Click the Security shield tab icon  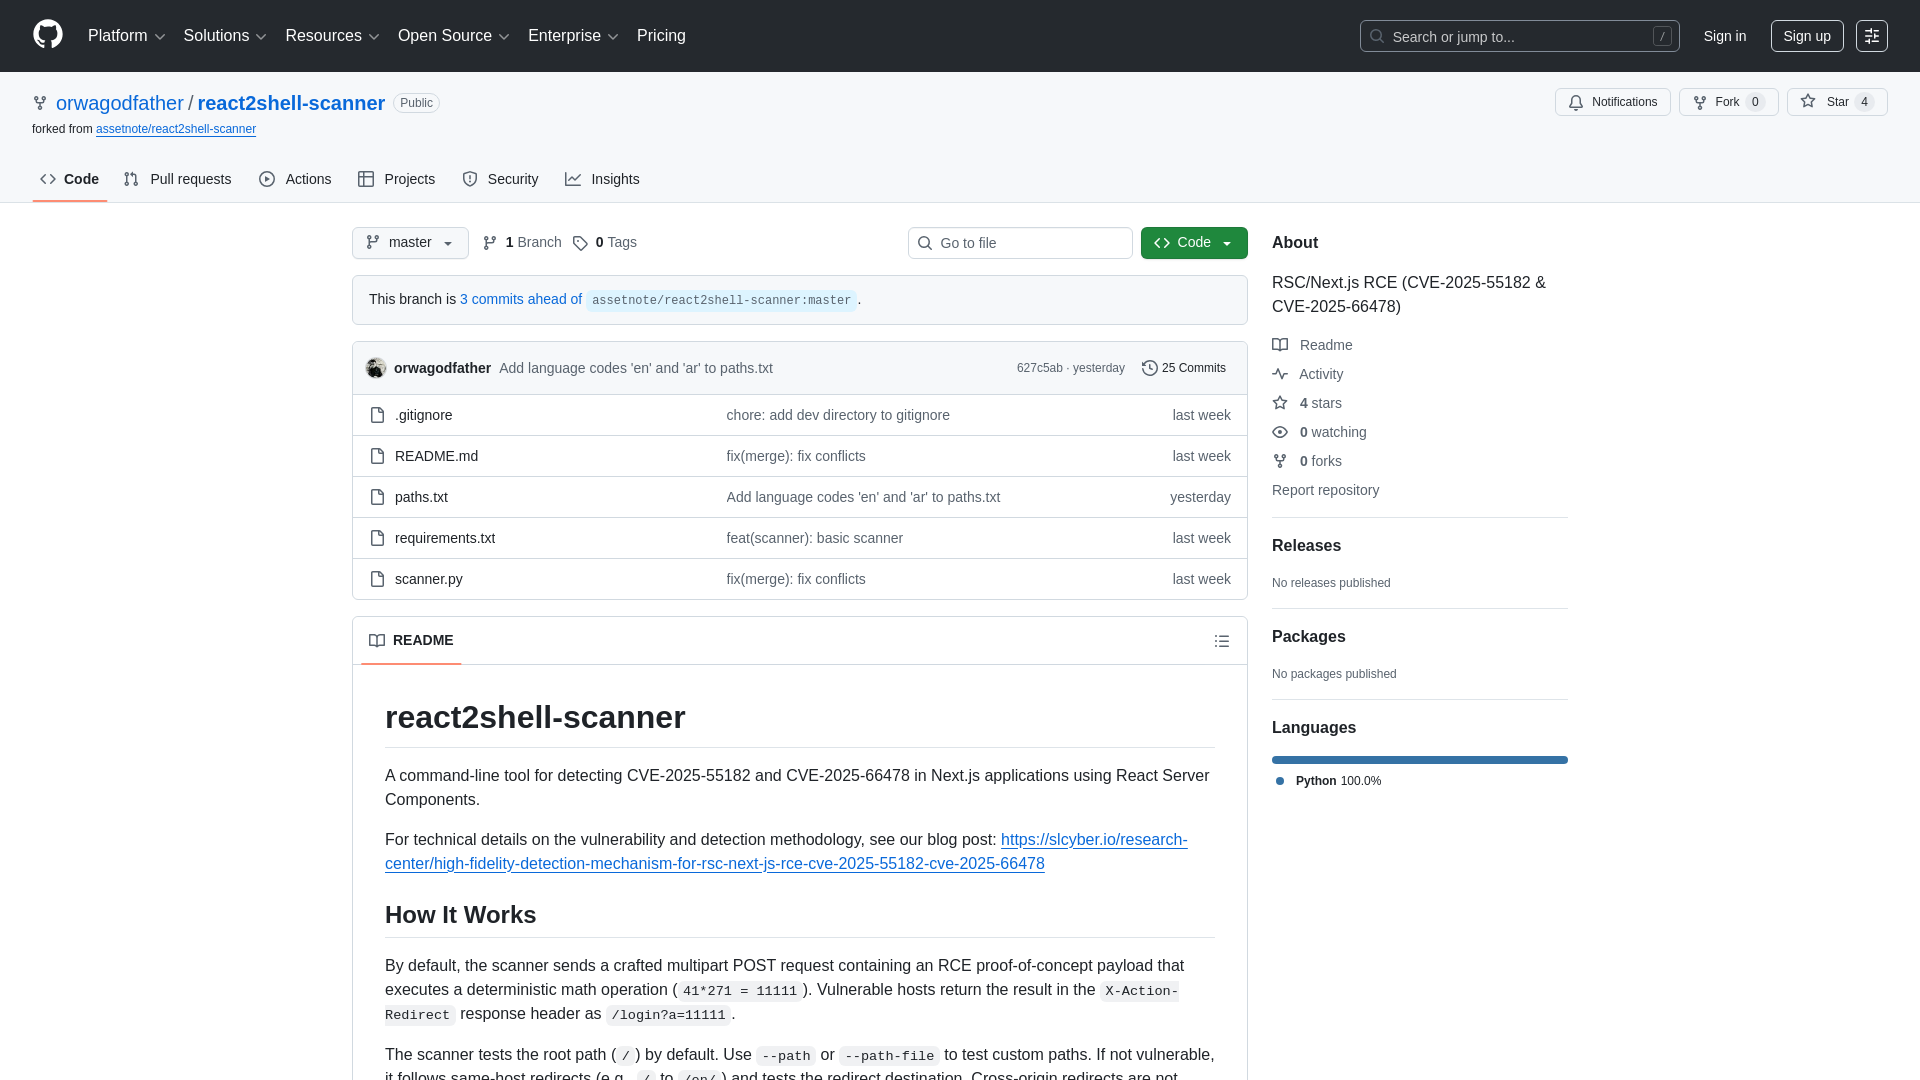470,179
